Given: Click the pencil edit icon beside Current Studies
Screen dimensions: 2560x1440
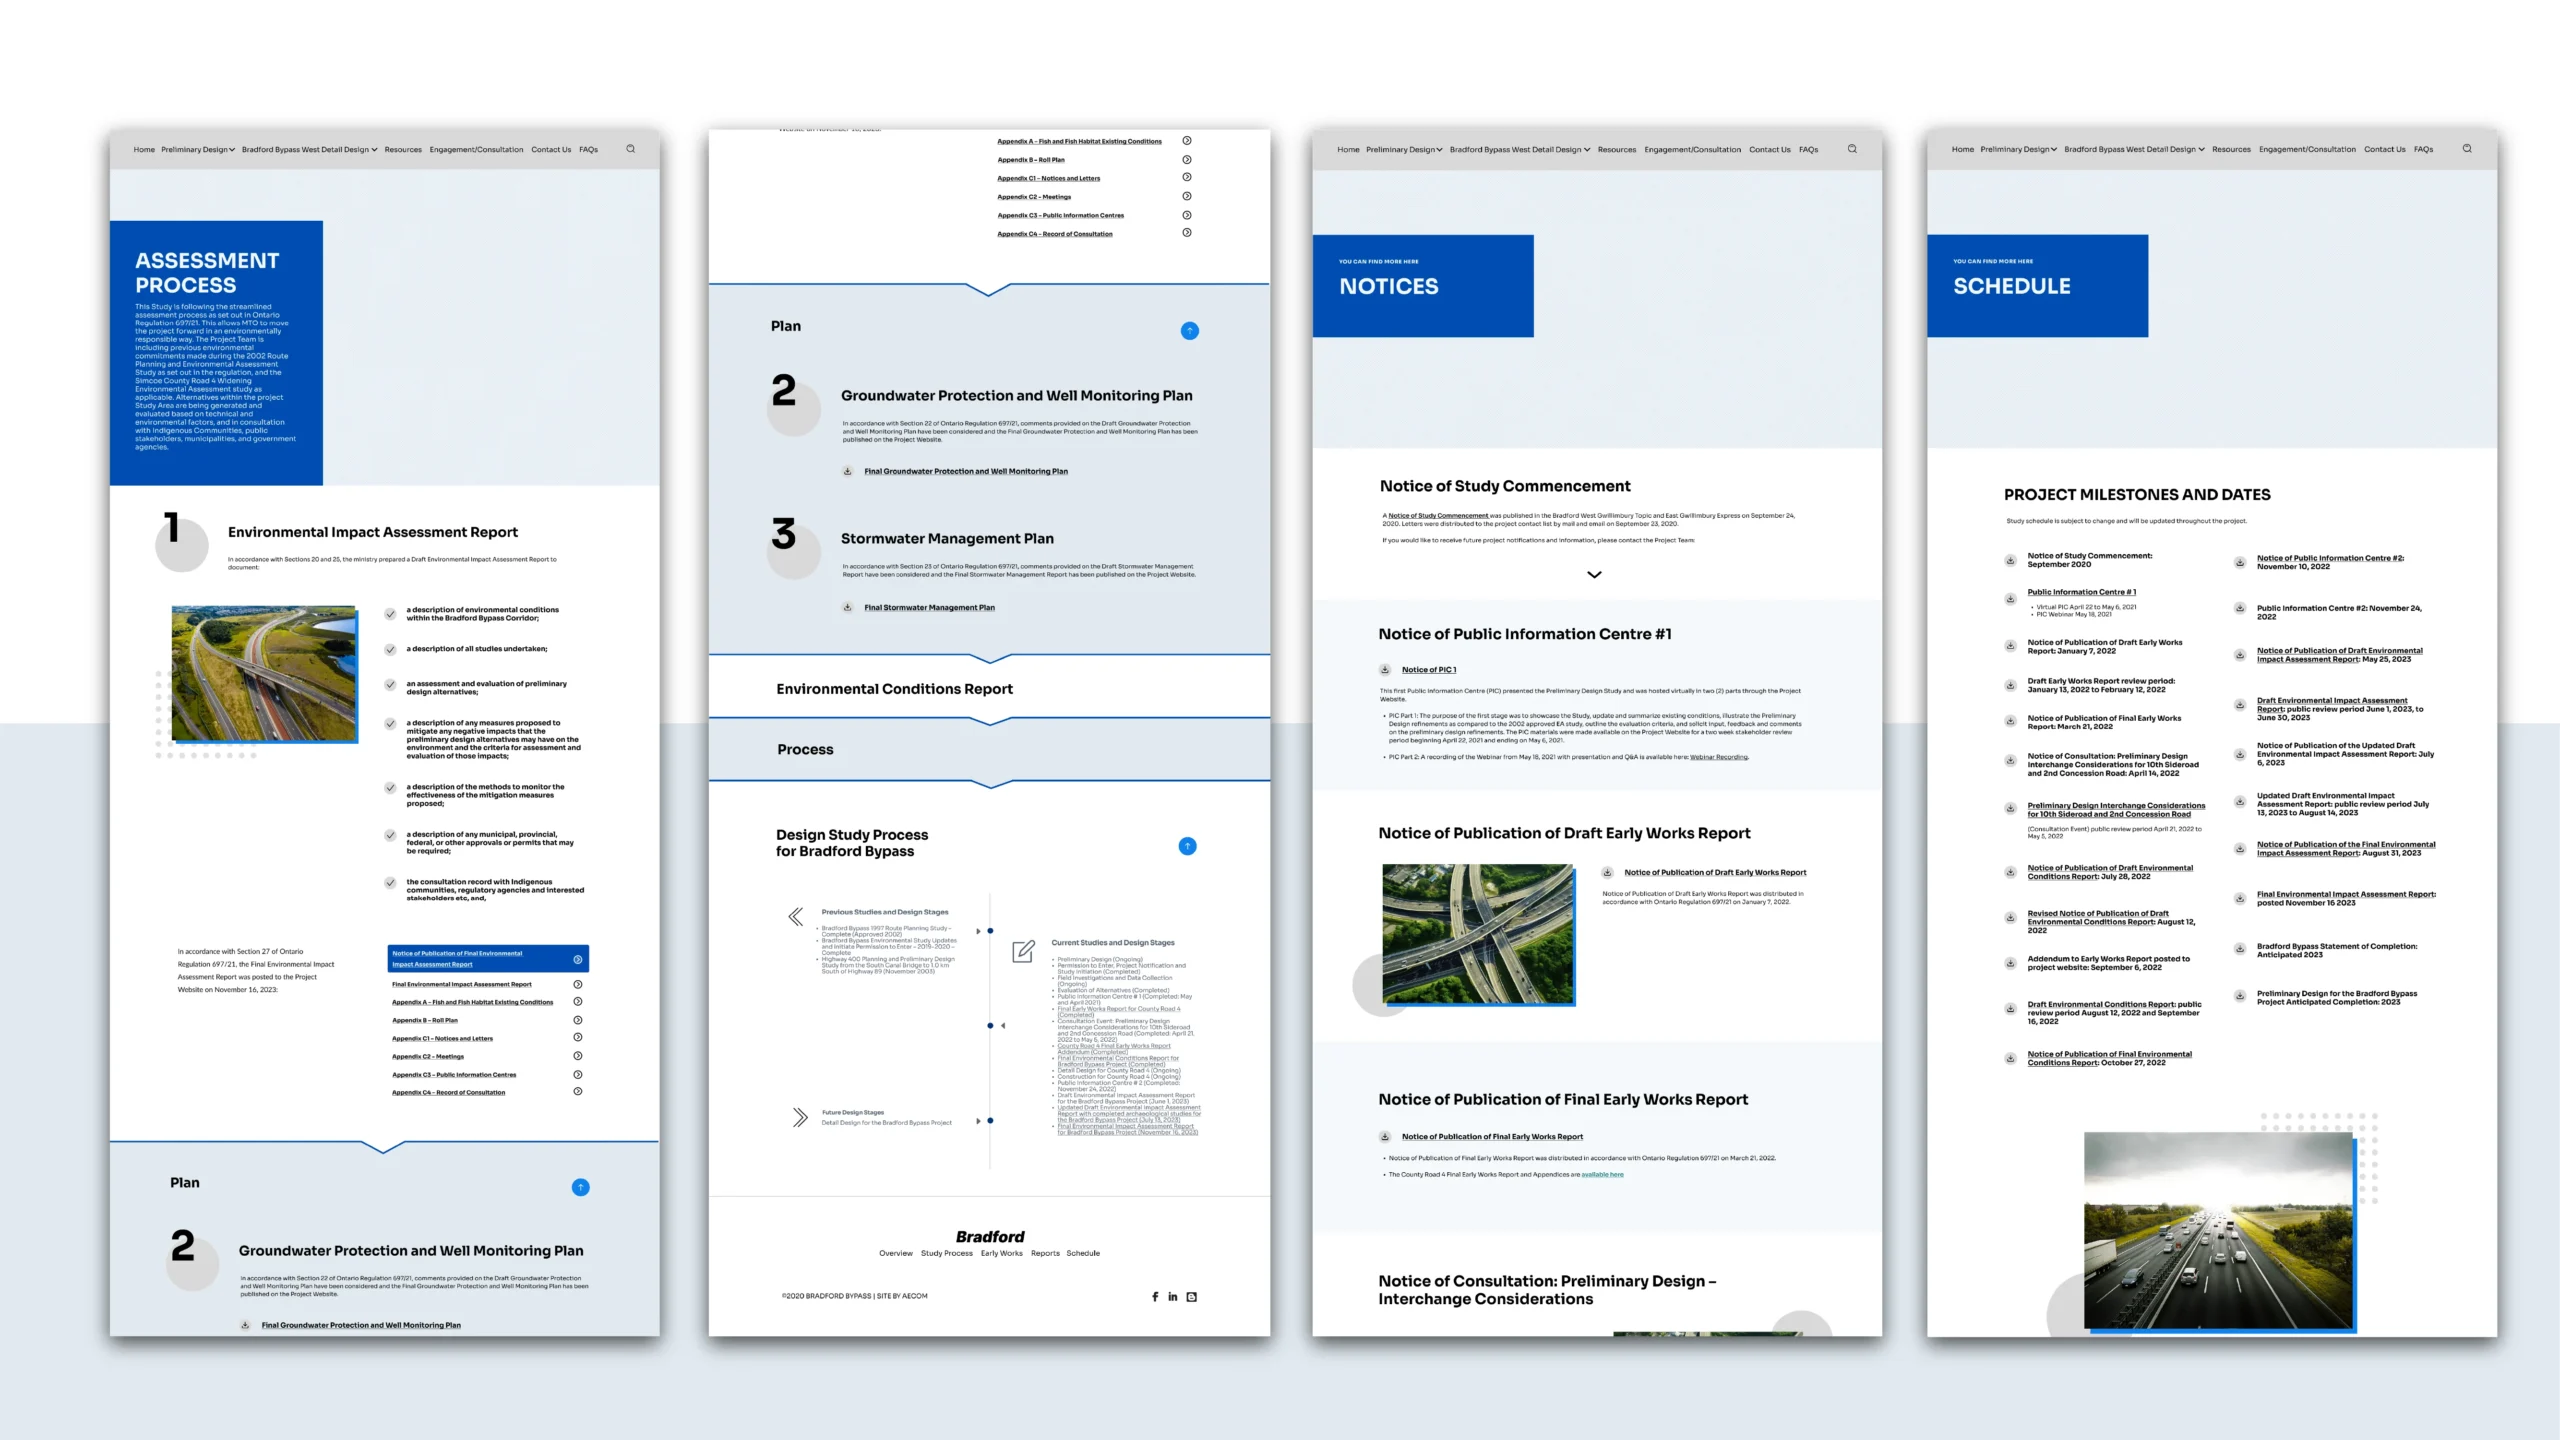Looking at the screenshot, I should click(x=1023, y=951).
